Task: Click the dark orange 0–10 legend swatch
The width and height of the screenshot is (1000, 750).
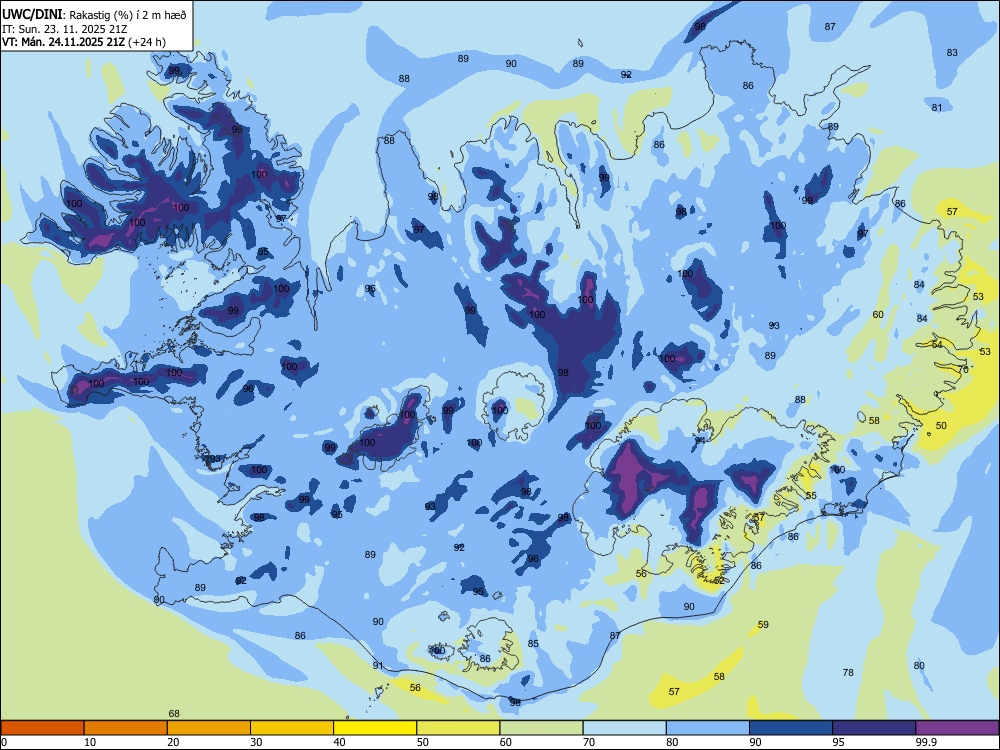Action: point(42,728)
